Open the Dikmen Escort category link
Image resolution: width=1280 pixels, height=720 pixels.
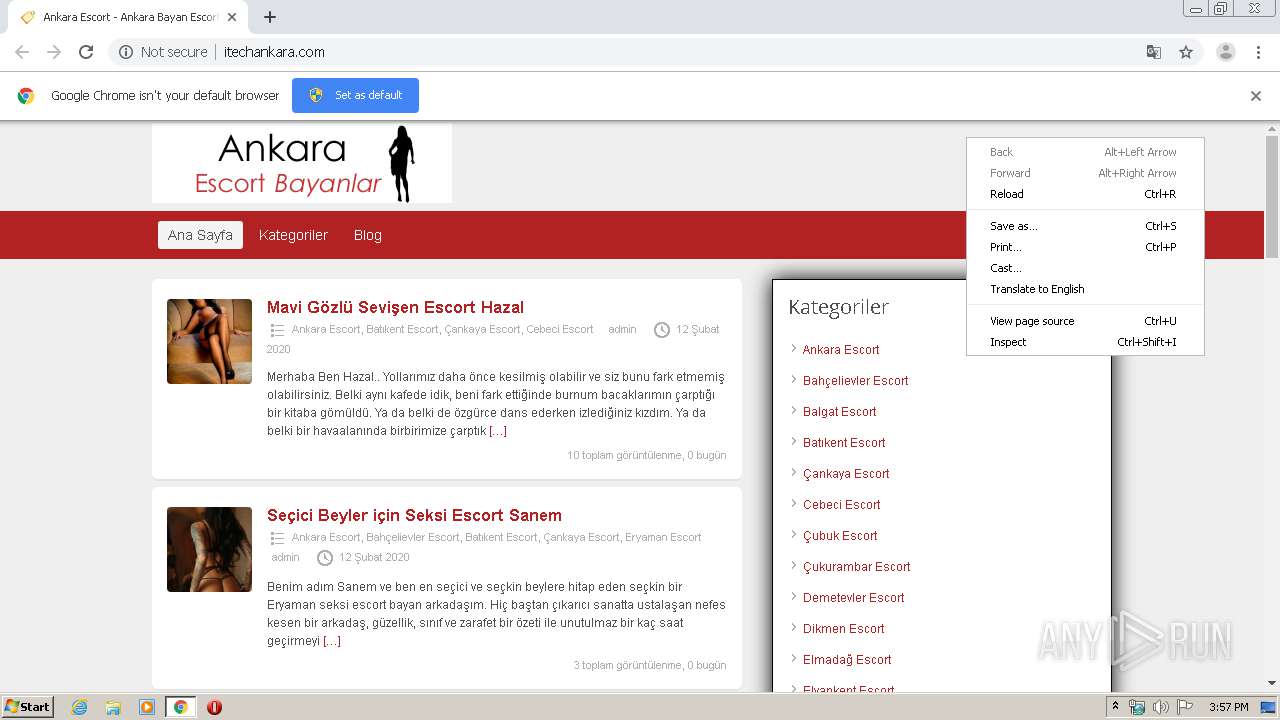(x=843, y=628)
